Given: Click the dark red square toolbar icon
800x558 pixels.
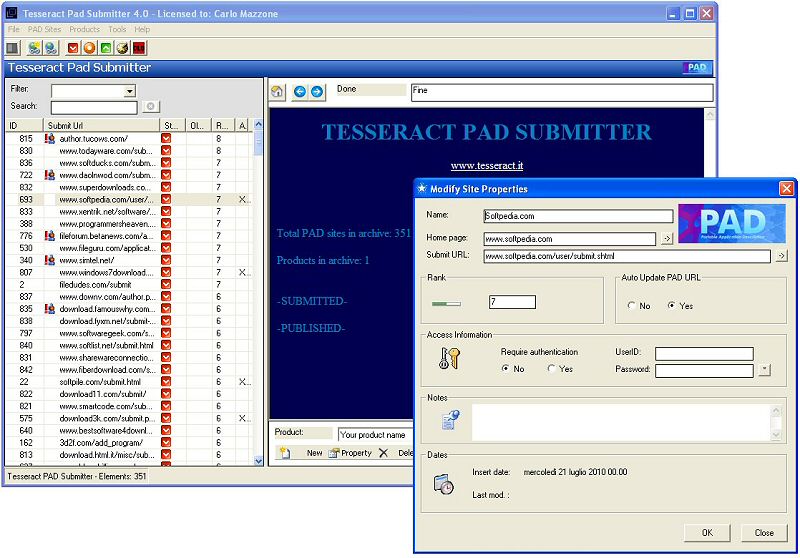Looking at the screenshot, I should 139,48.
